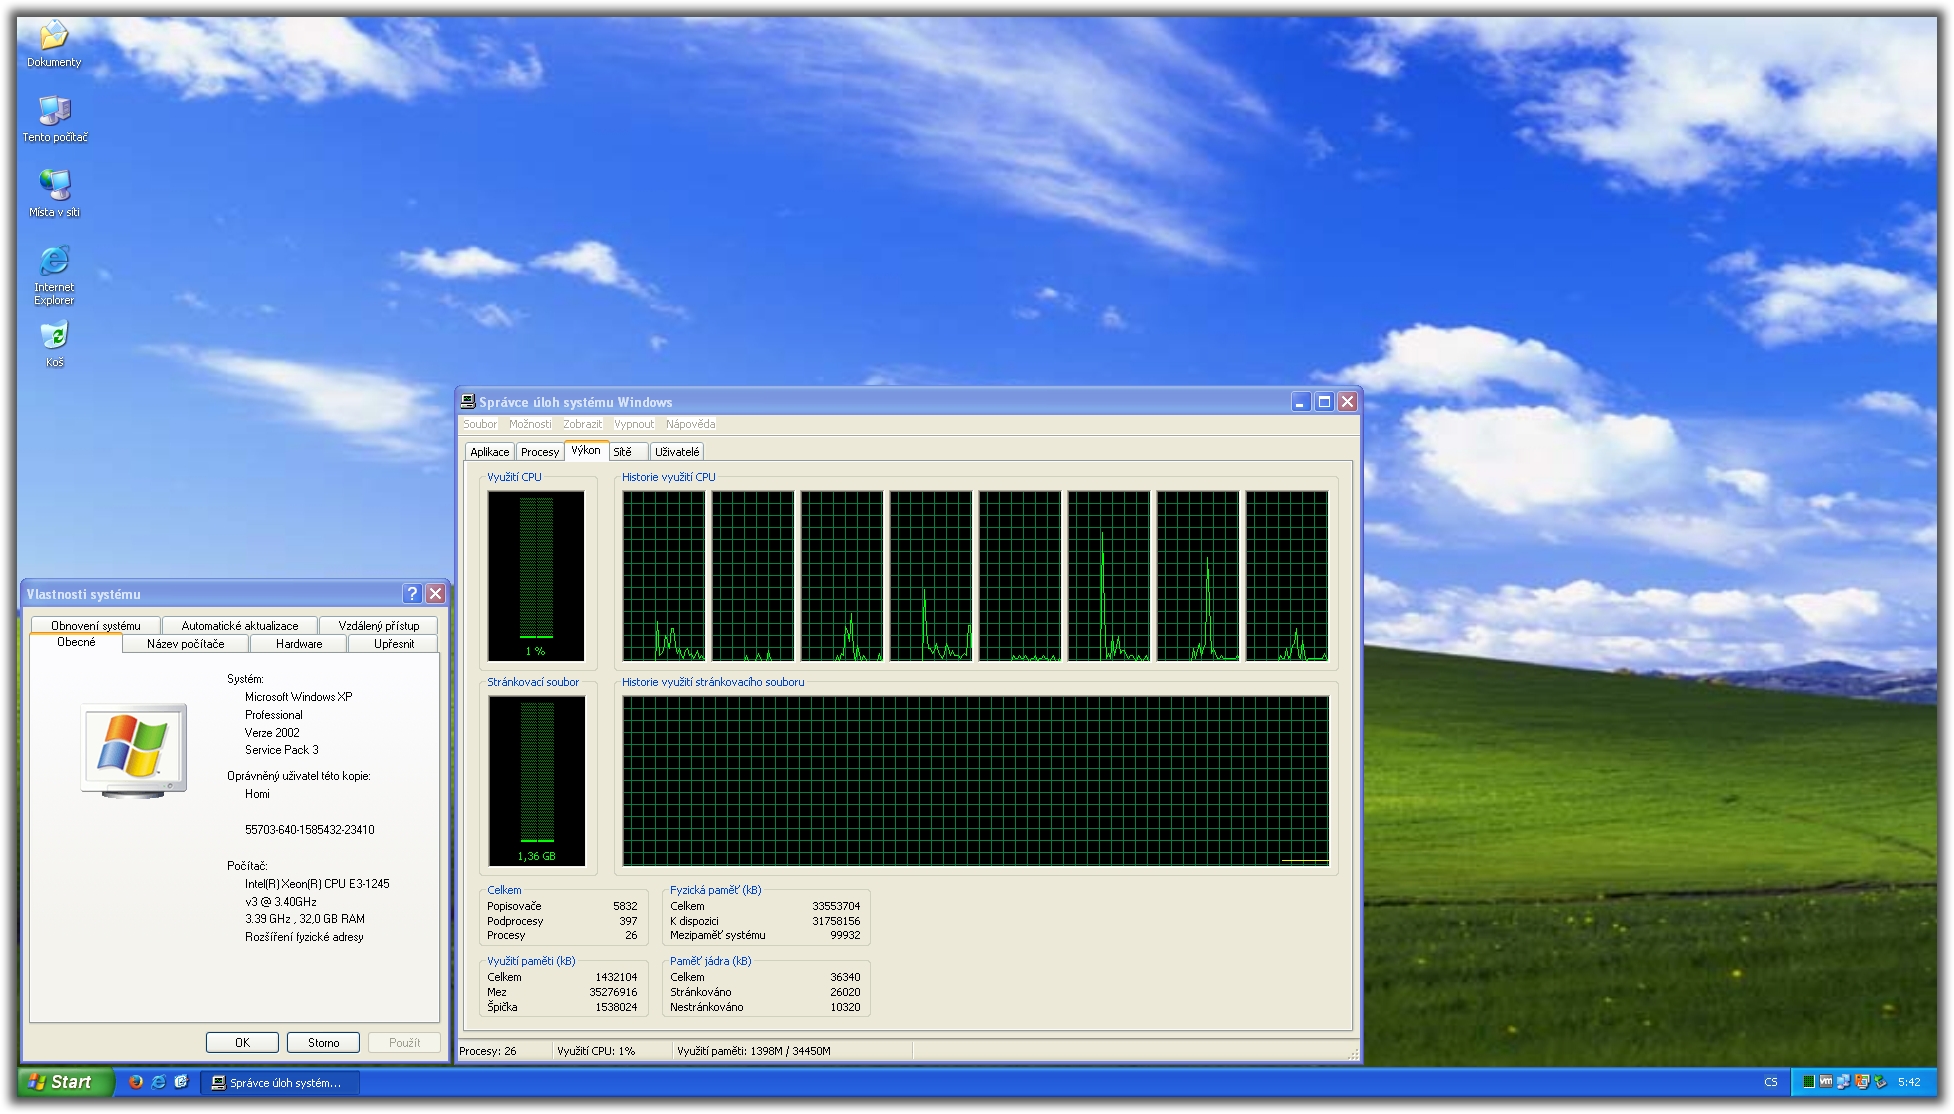Open the Dokumenty desktop icon

point(54,43)
